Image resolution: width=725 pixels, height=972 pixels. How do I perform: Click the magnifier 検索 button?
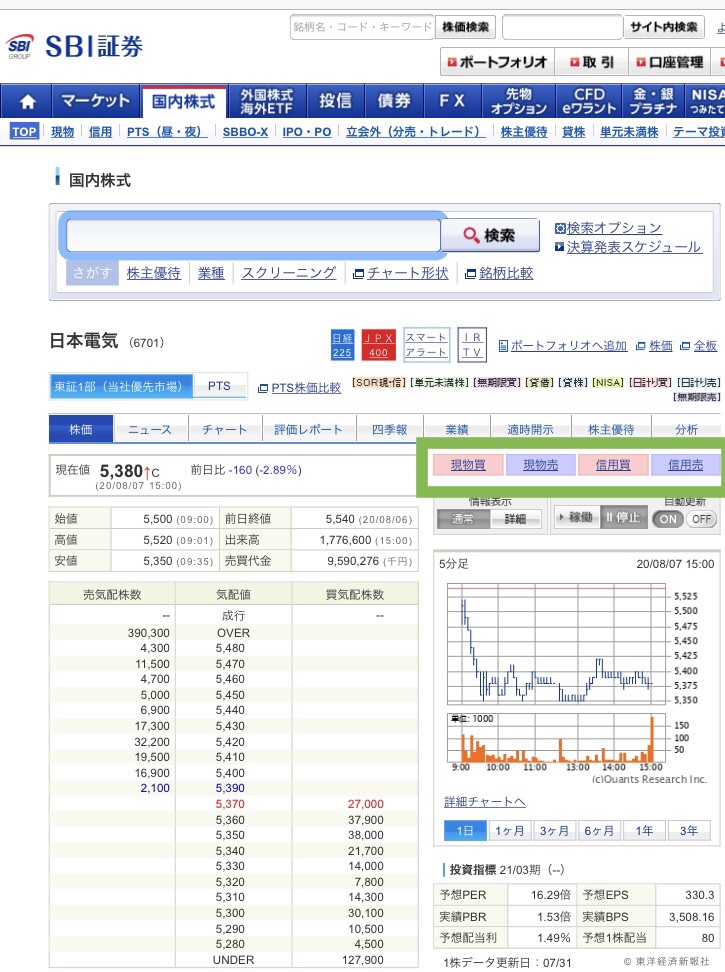pos(490,235)
